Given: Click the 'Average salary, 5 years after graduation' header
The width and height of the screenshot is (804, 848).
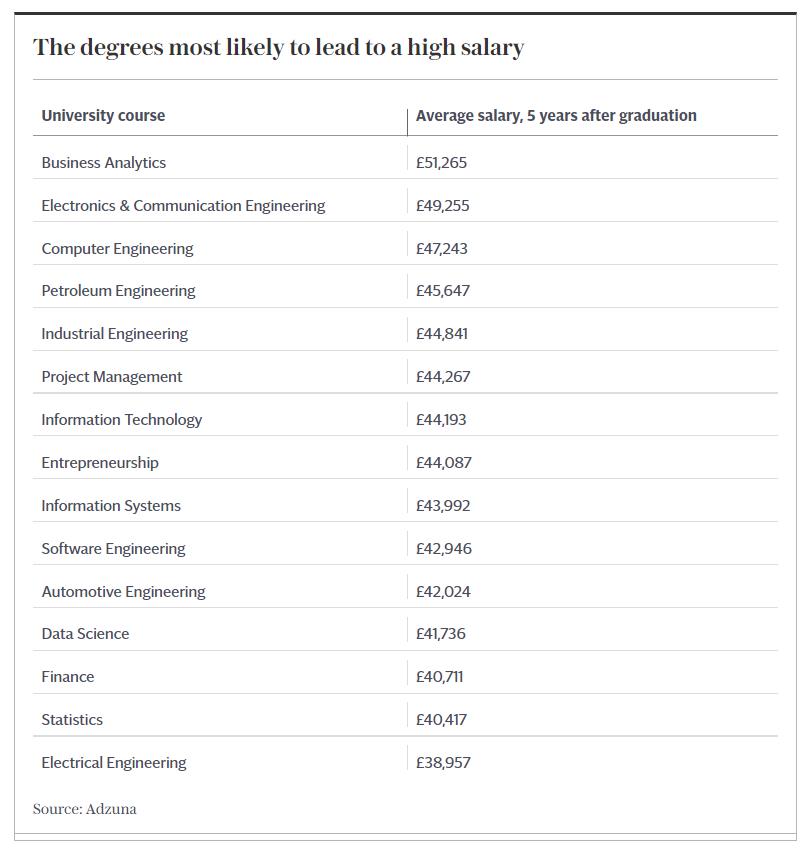Looking at the screenshot, I should (x=556, y=115).
